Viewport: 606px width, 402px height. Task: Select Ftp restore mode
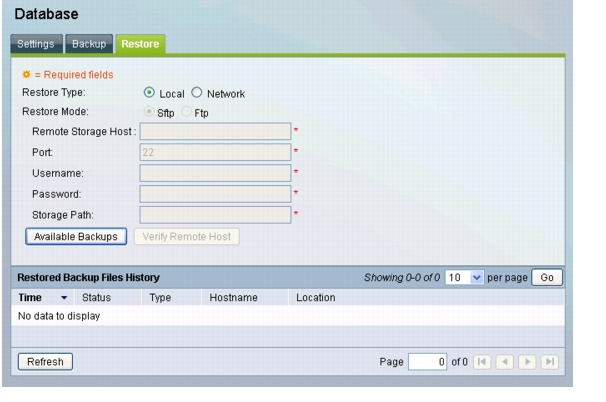186,112
